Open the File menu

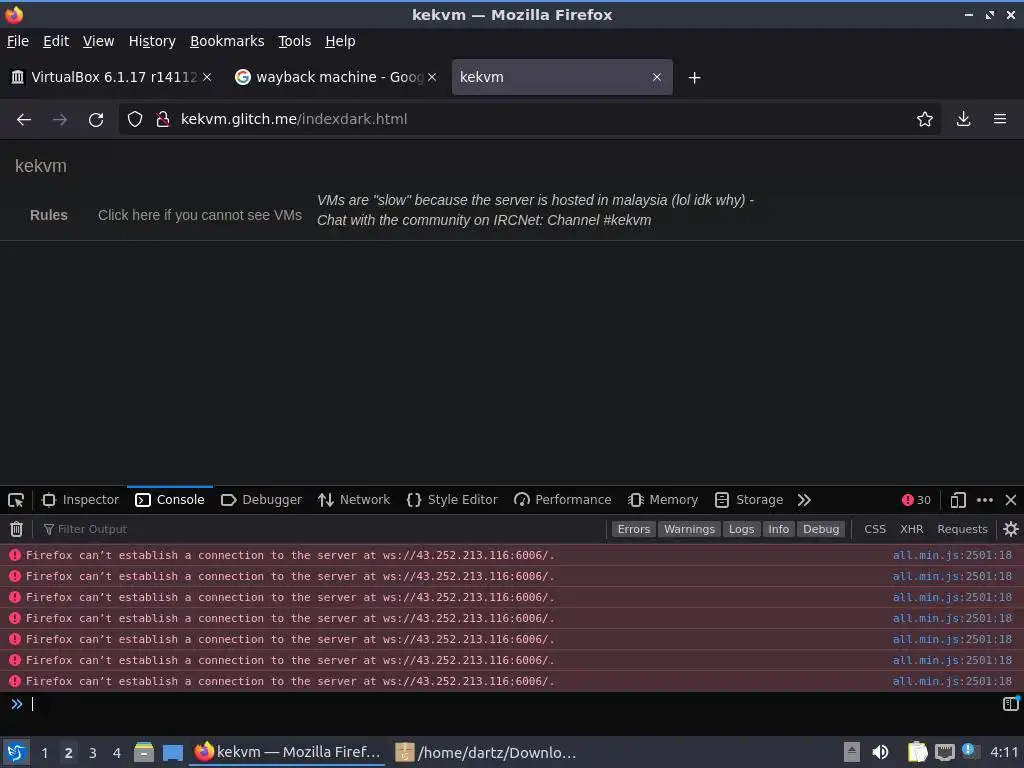pos(18,41)
